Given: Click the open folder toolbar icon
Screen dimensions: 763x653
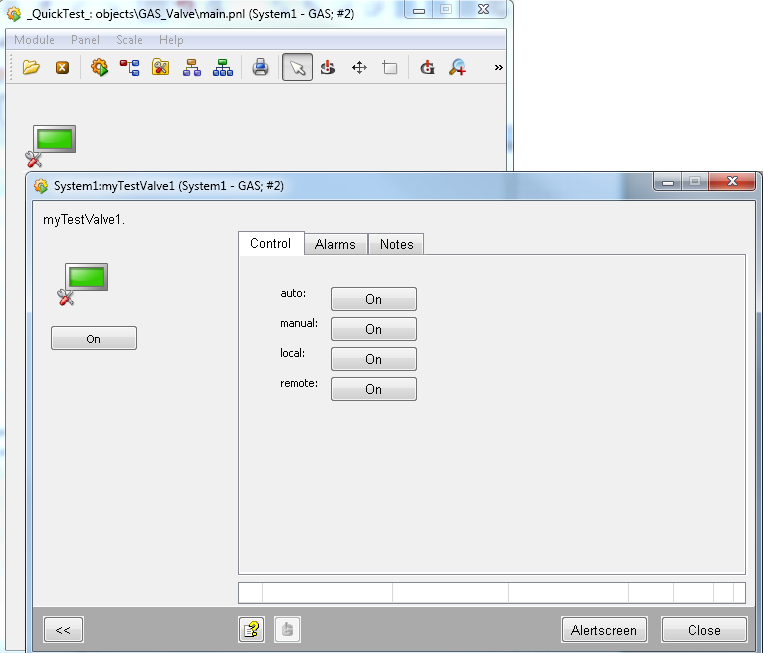Looking at the screenshot, I should pos(31,68).
